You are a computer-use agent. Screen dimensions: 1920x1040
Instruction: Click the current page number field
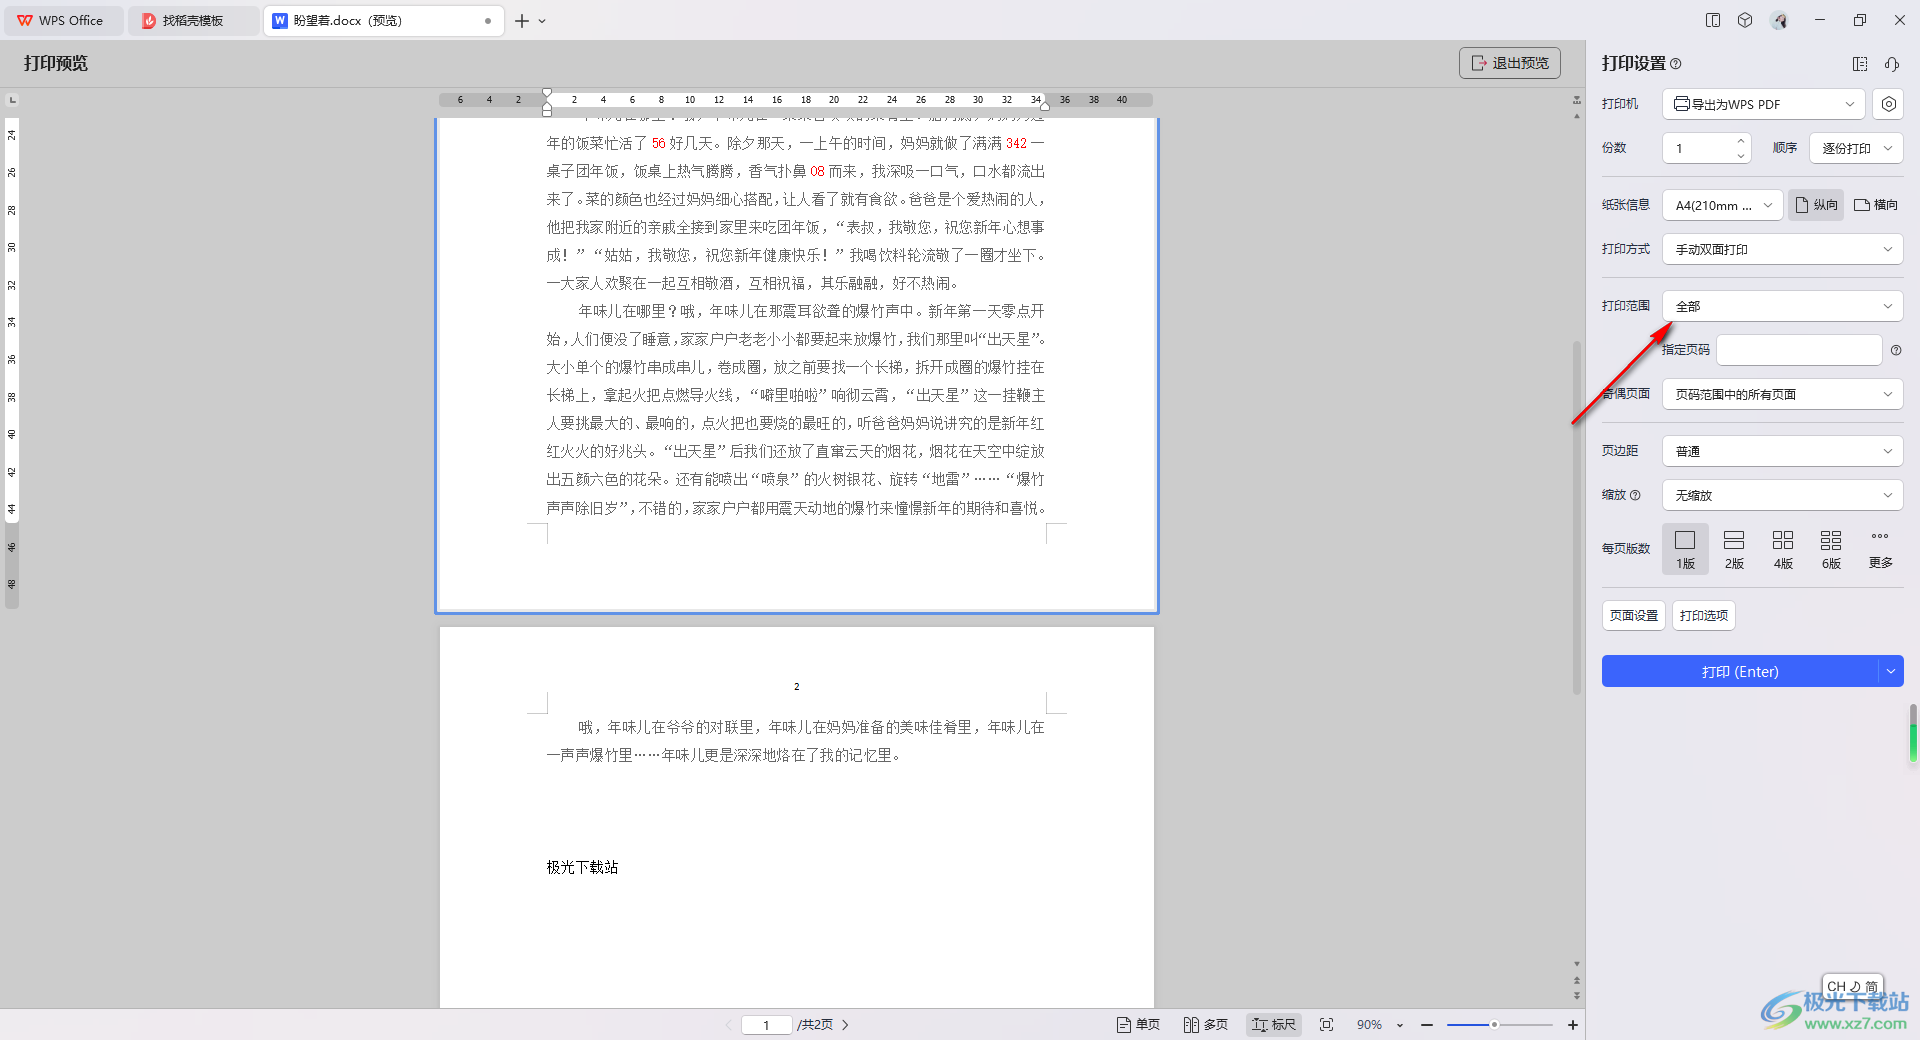coord(767,1025)
